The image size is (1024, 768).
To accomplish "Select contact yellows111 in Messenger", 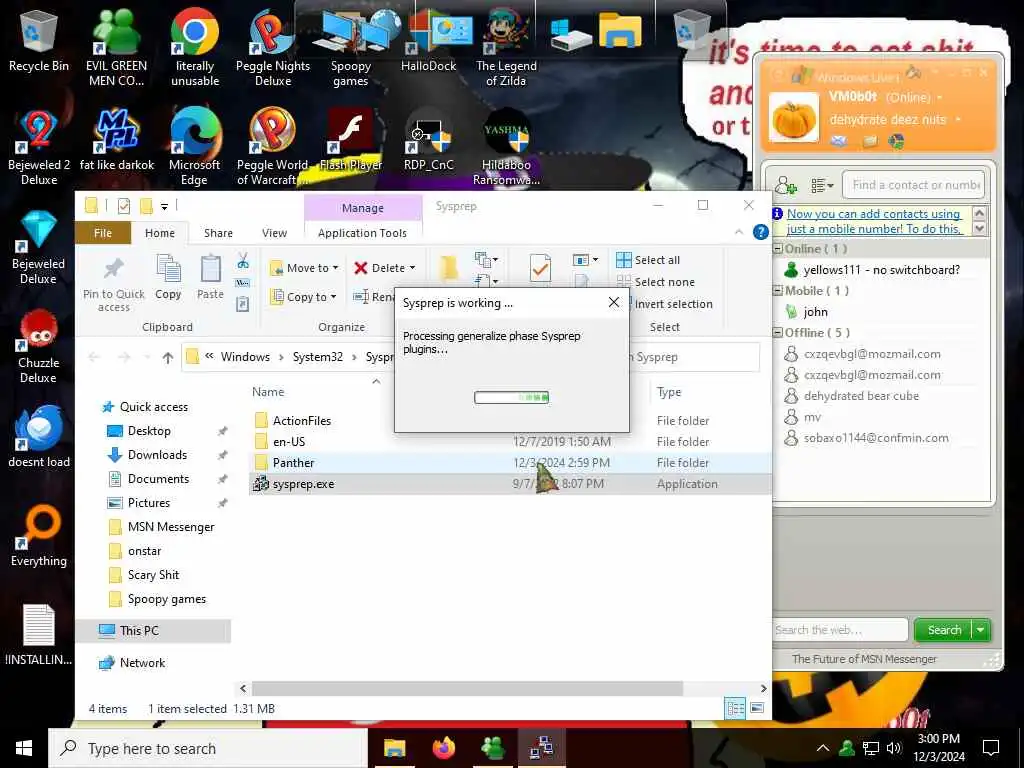I will [881, 270].
